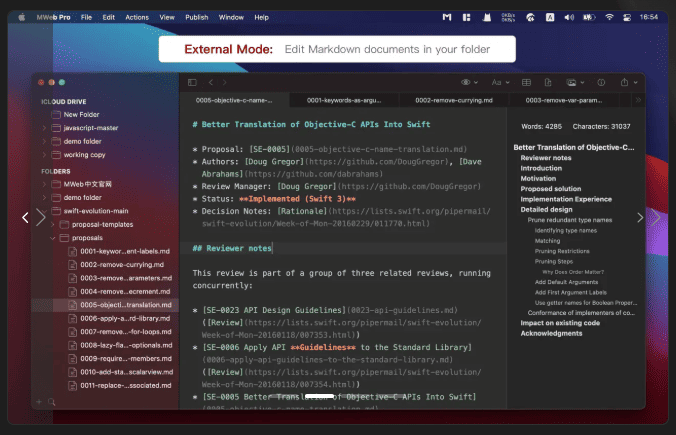Click the grid layout menu bar icon
Image resolution: width=676 pixels, height=435 pixels.
click(x=466, y=17)
